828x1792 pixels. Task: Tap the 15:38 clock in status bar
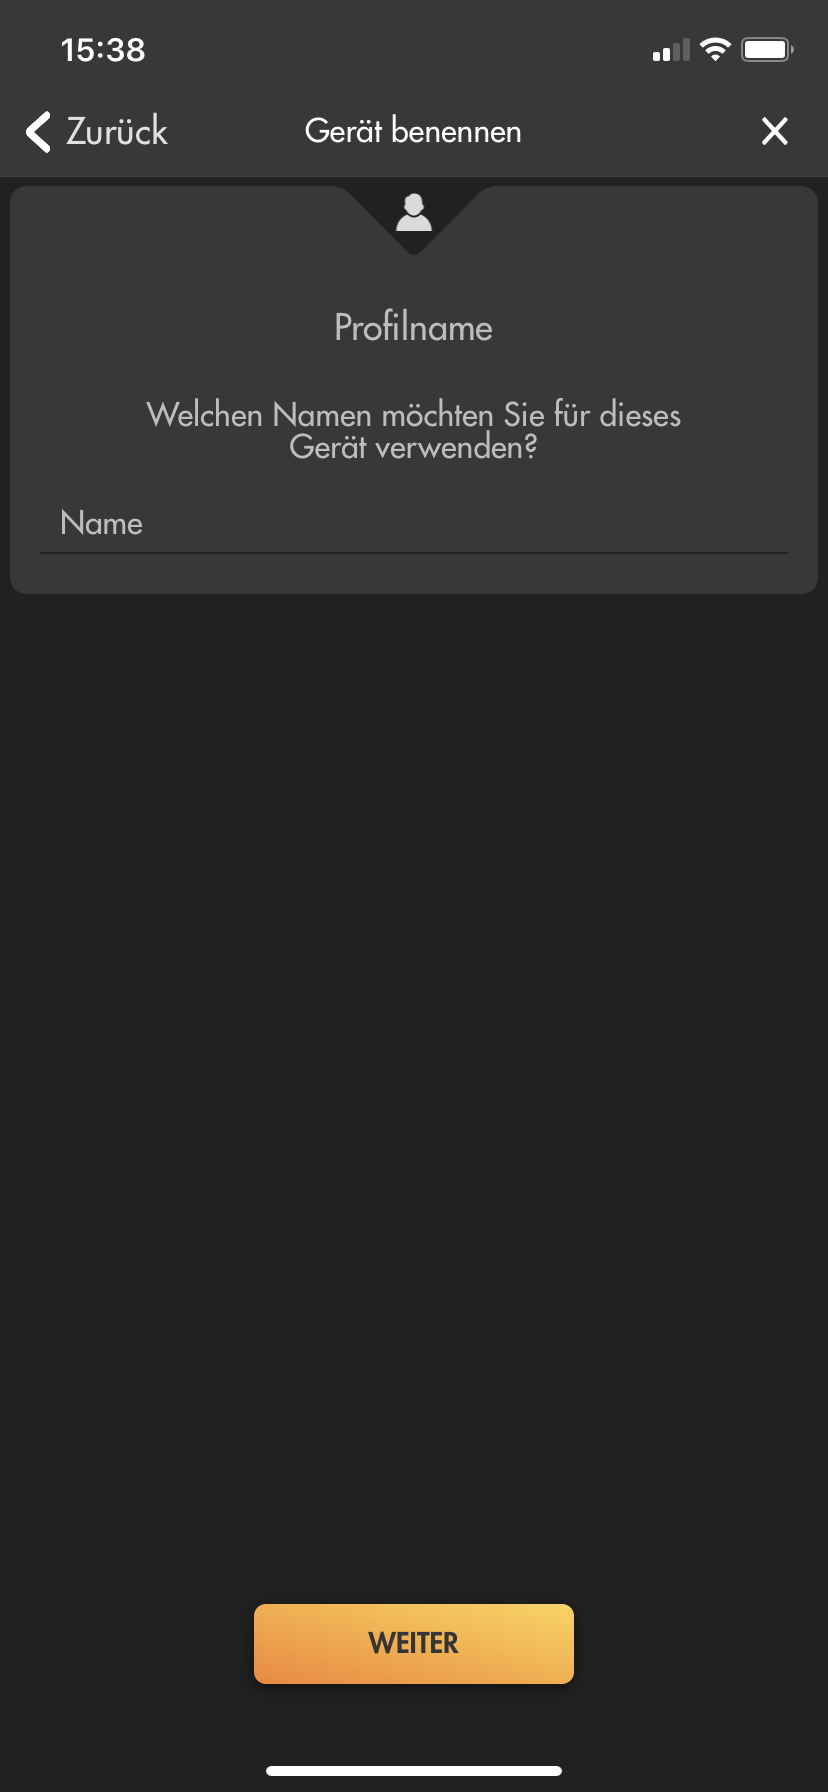[103, 50]
